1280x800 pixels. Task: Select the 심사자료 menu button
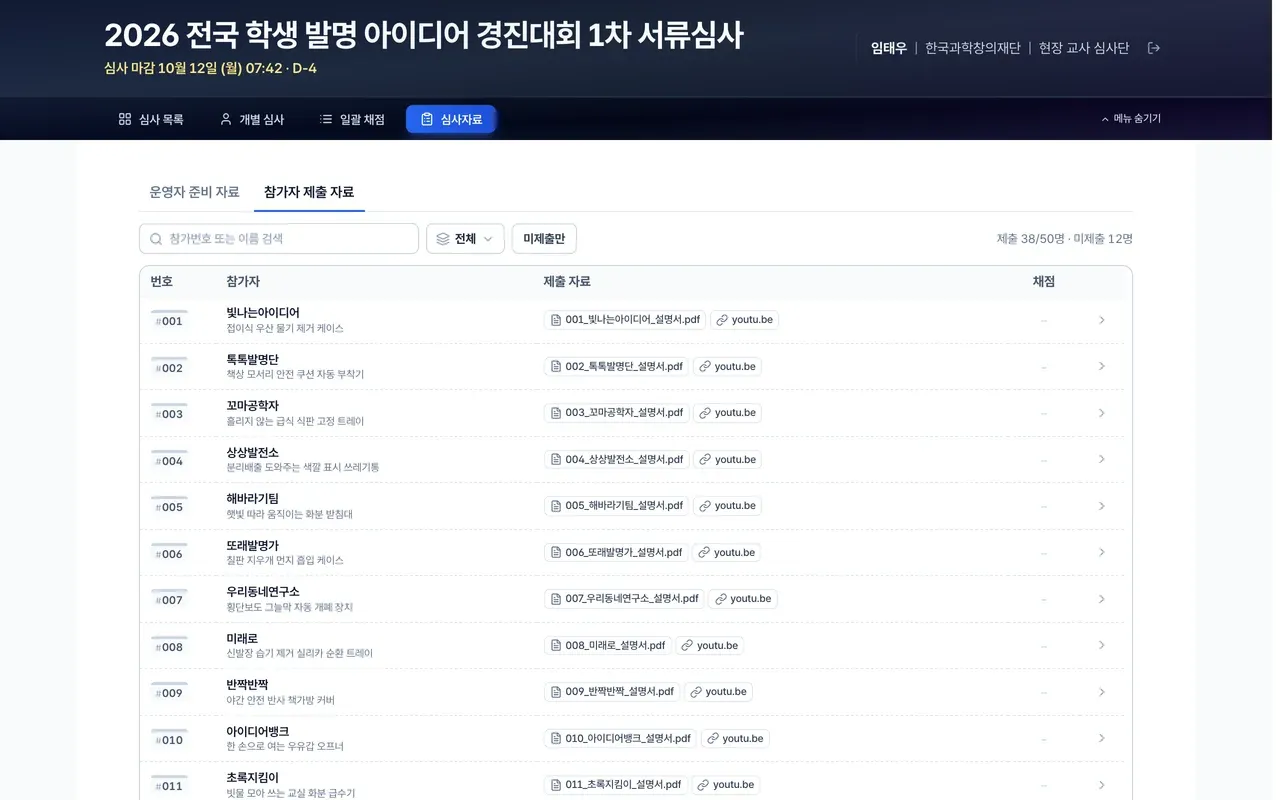click(x=451, y=119)
